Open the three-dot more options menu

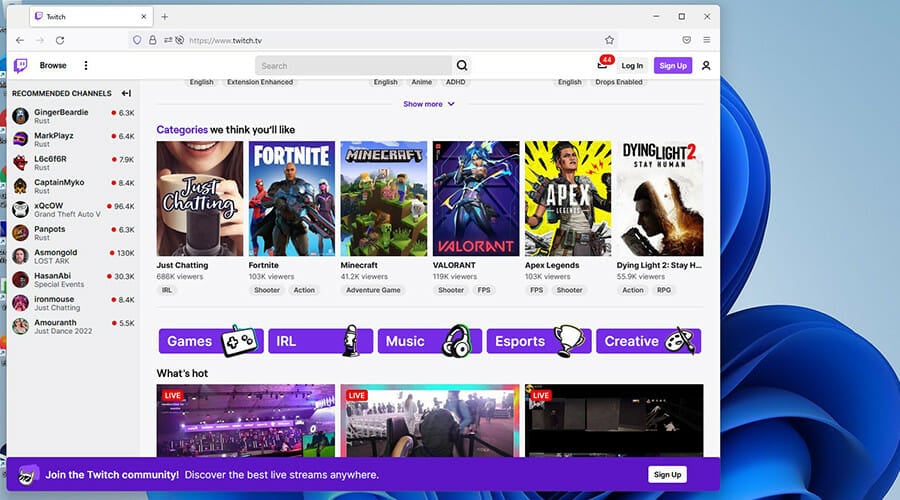click(86, 66)
